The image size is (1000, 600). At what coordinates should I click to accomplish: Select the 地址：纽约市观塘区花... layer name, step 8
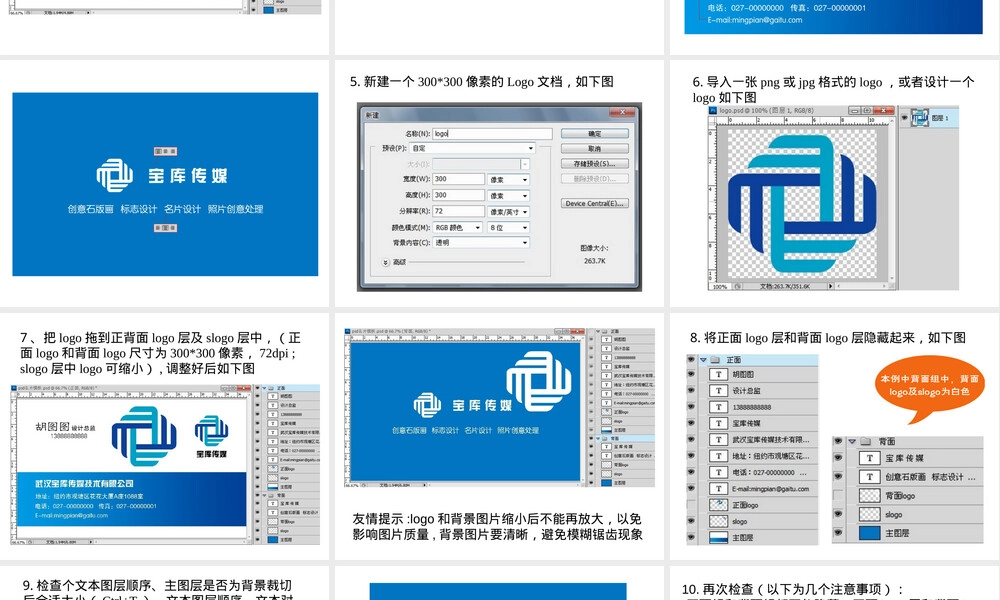pyautogui.click(x=770, y=456)
